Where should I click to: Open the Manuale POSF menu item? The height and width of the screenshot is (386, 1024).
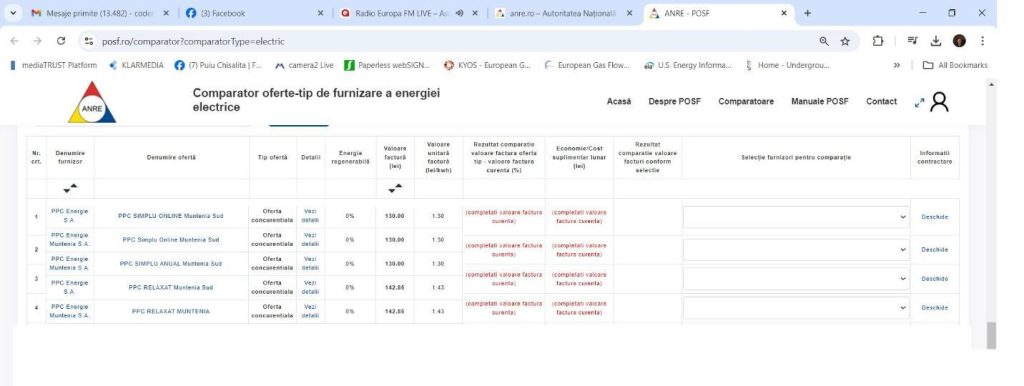coord(820,102)
